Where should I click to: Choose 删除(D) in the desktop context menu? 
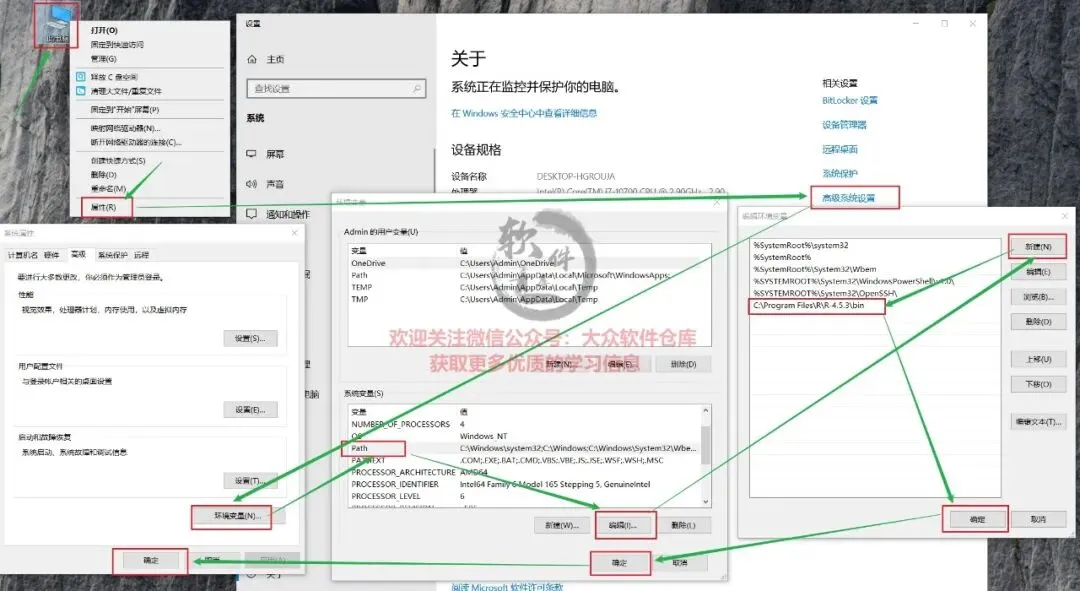tap(103, 175)
